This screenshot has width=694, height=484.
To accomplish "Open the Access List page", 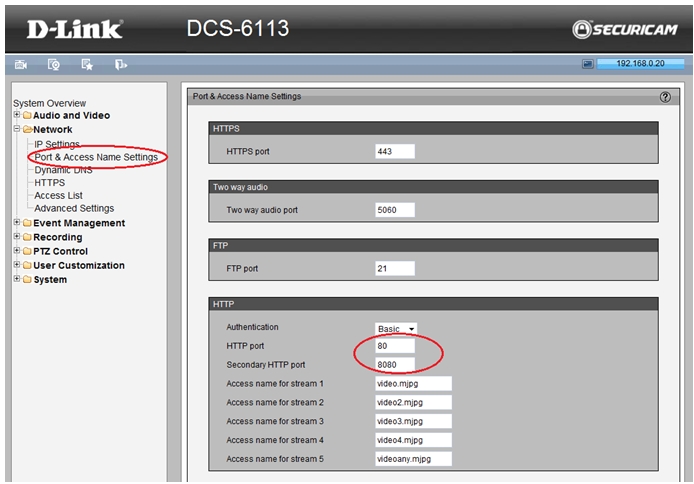I will click(x=58, y=196).
